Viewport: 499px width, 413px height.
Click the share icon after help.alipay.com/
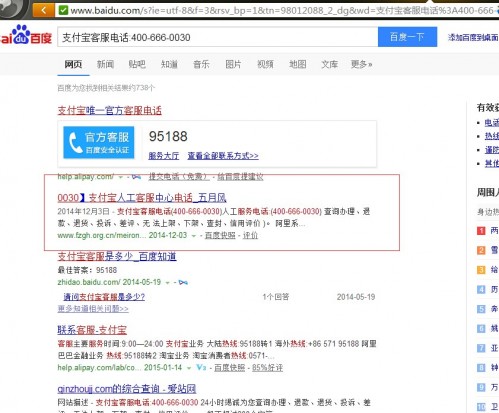point(136,177)
